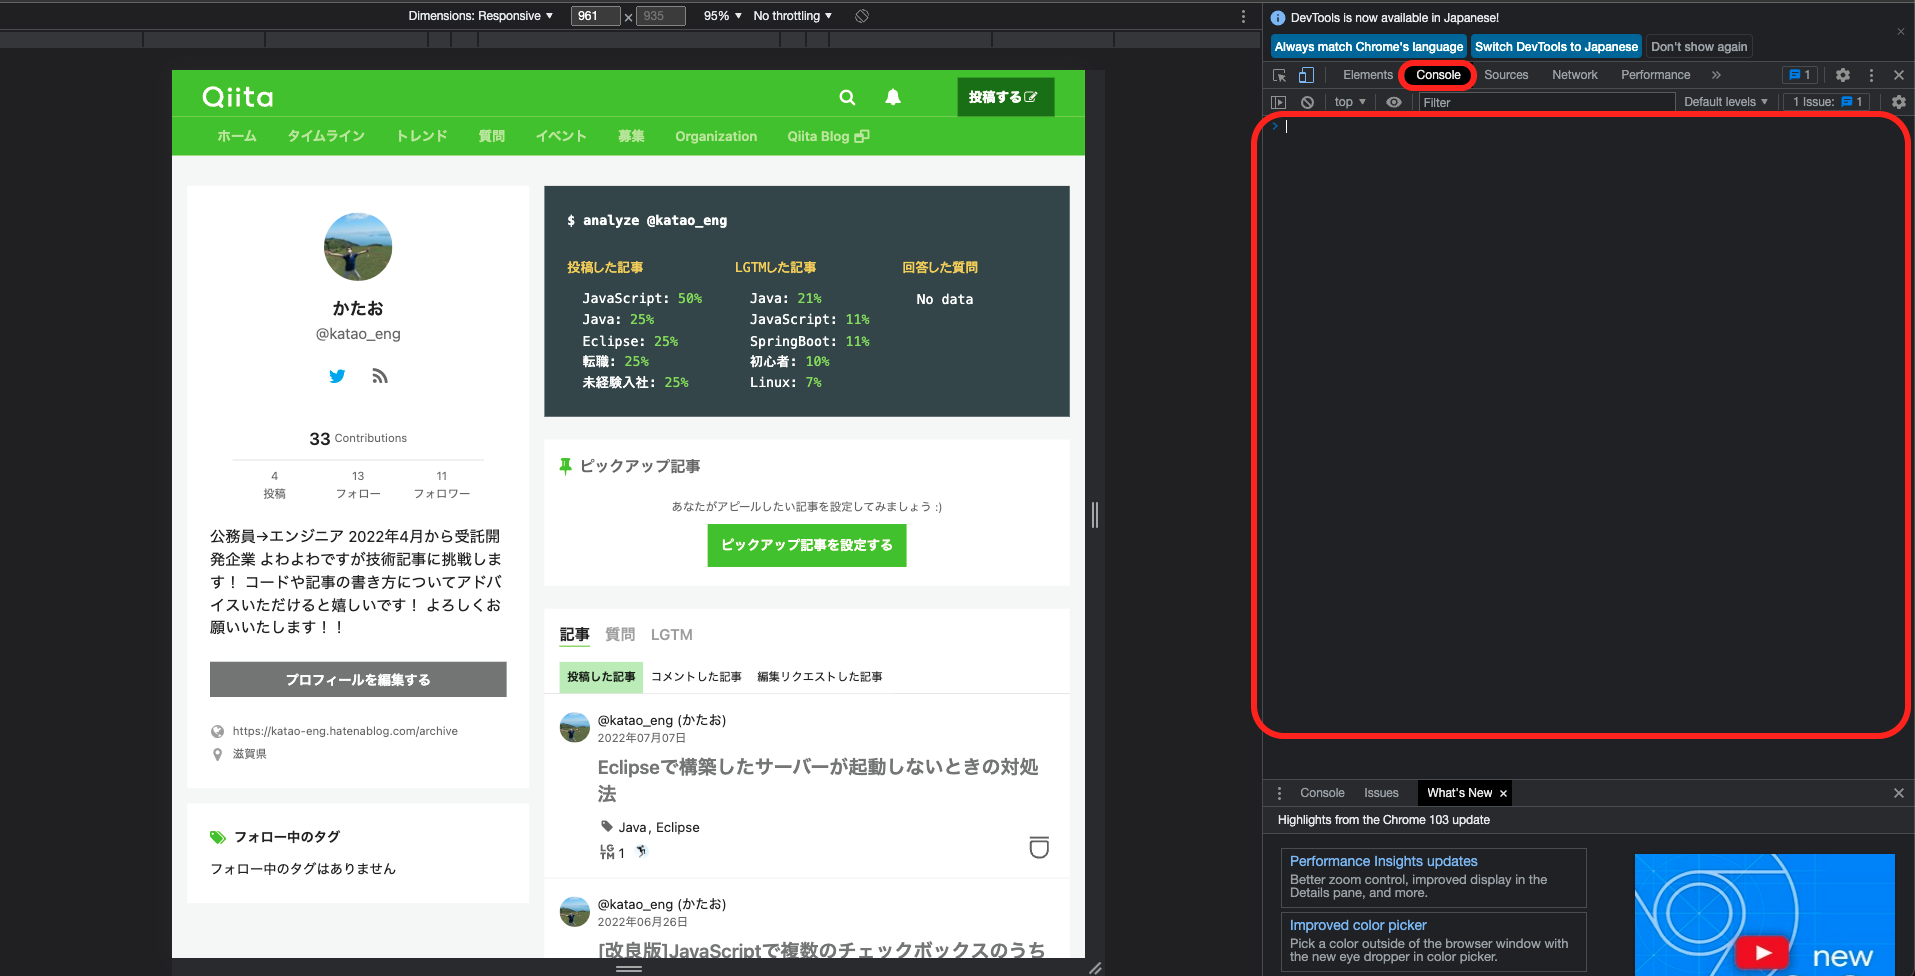1915x976 pixels.
Task: Open the No throttling dropdown
Action: click(789, 15)
